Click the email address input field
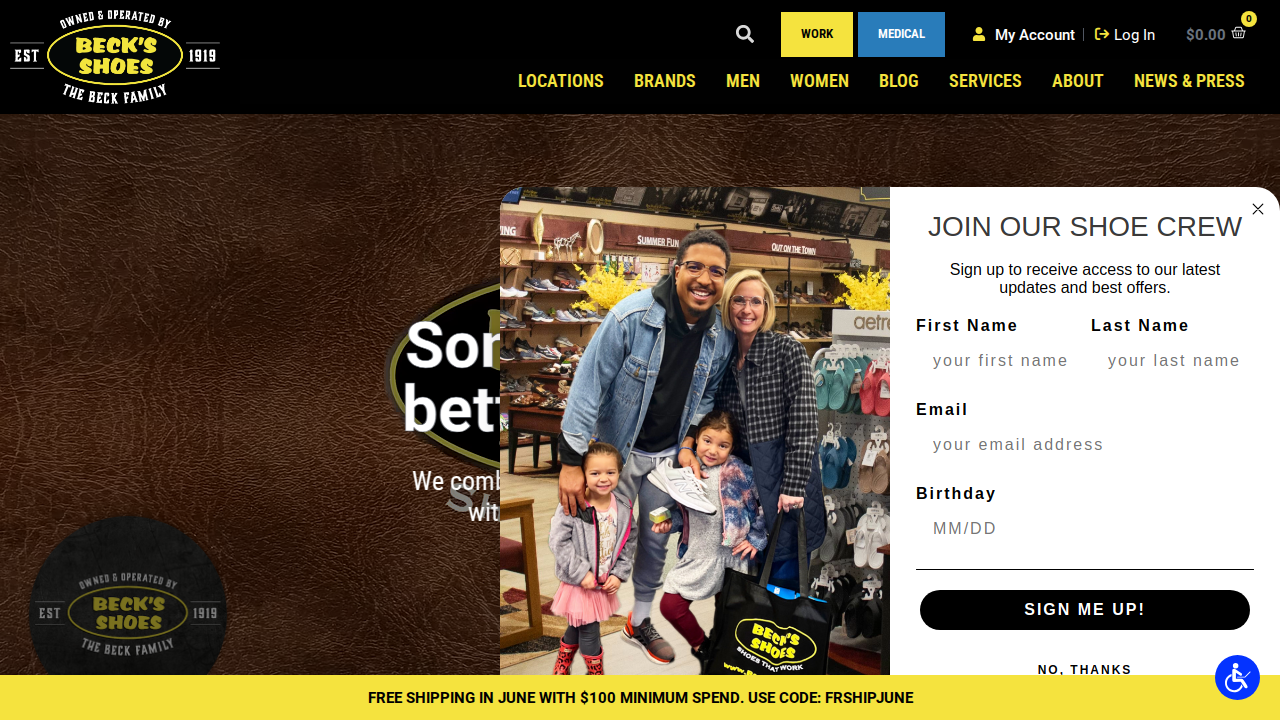The height and width of the screenshot is (720, 1280). pyautogui.click(x=1085, y=445)
